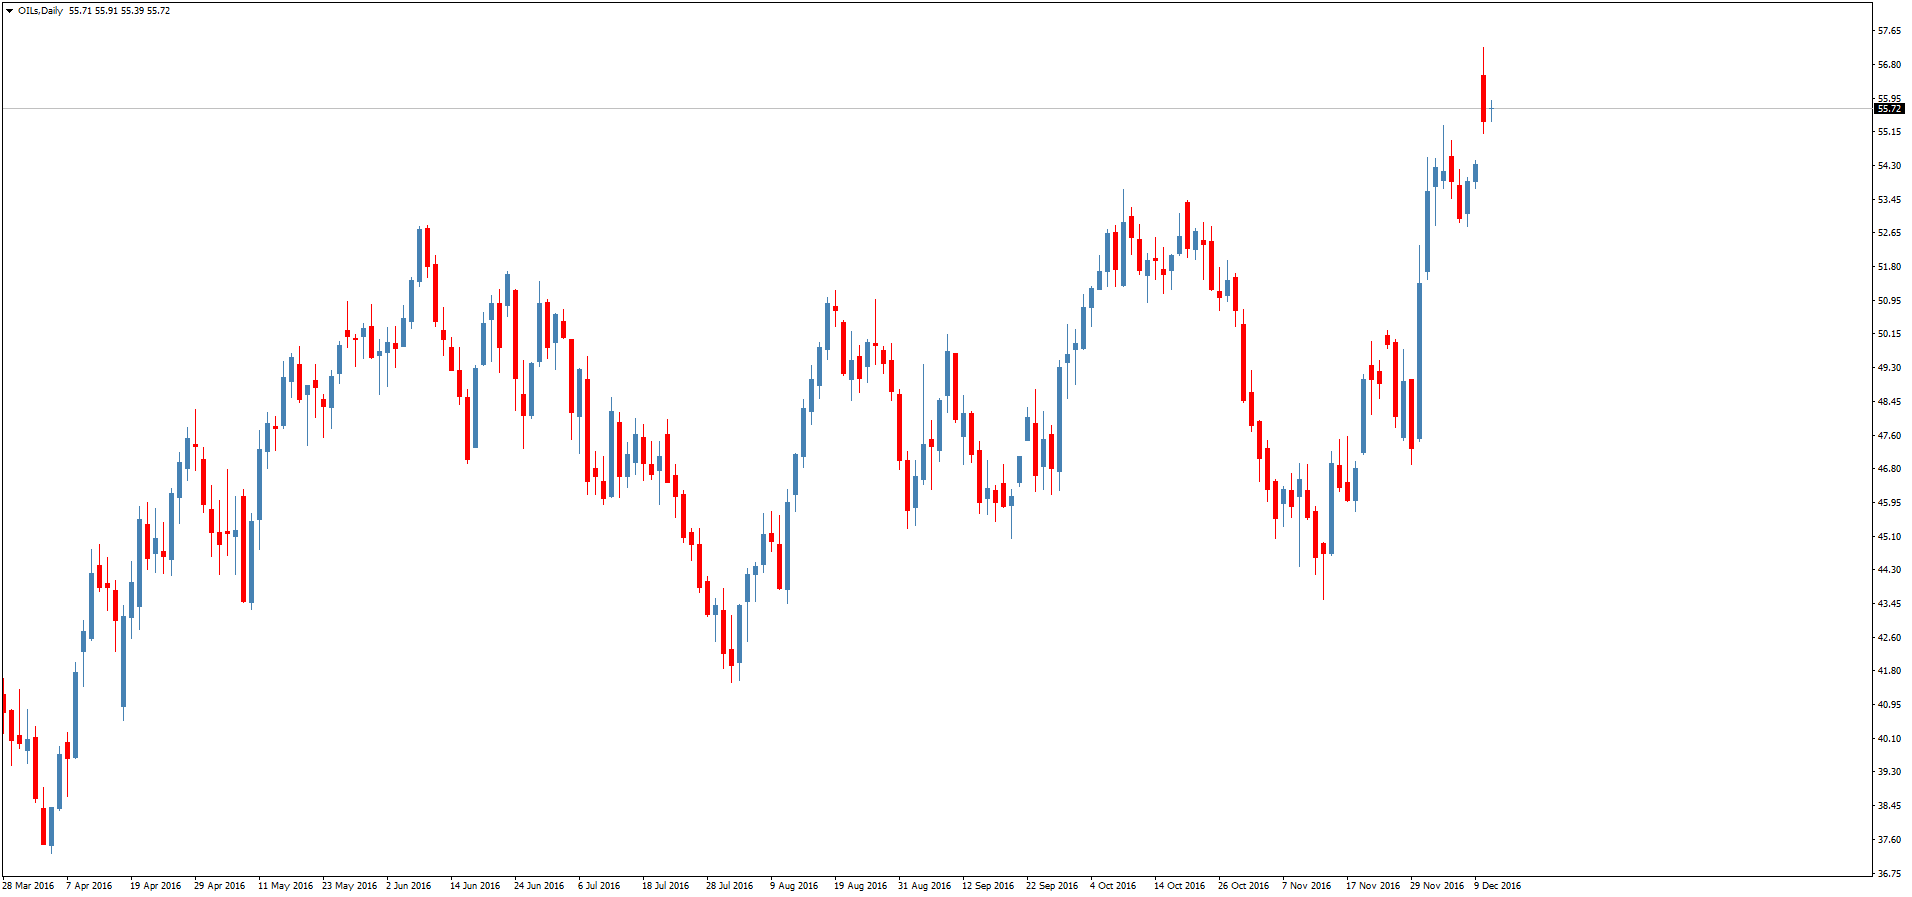This screenshot has height=897, width=1912.
Task: Click the 26 Oct 2016 date label
Action: pyautogui.click(x=1243, y=886)
